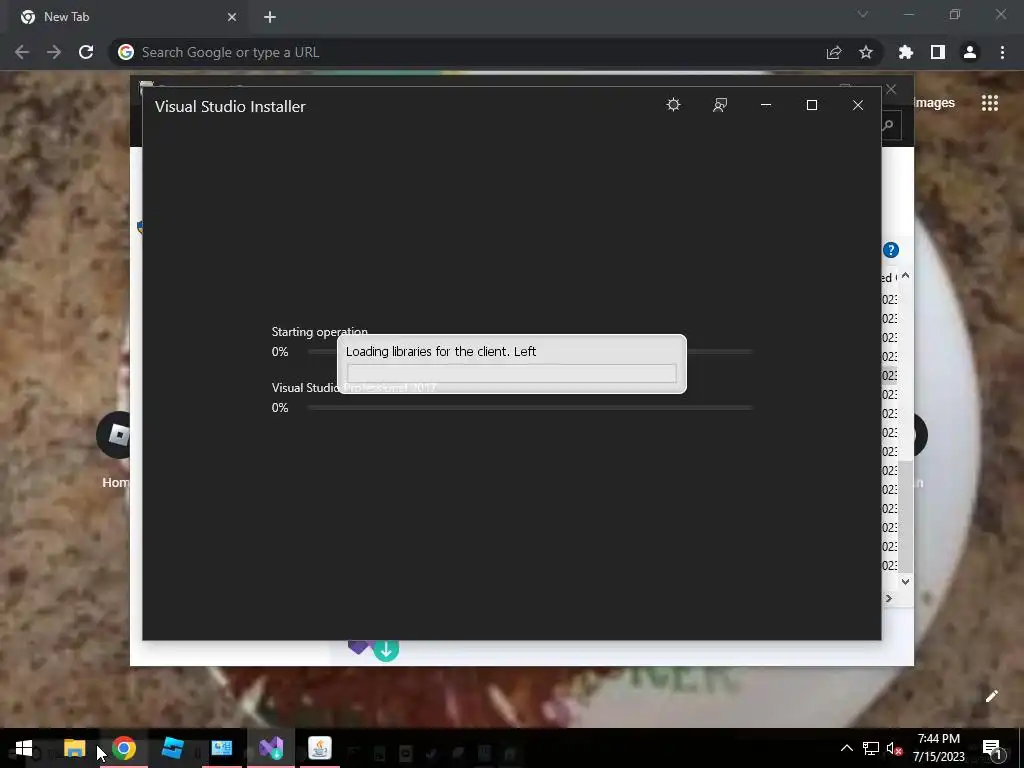1024x768 pixels.
Task: Show hidden system tray icons
Action: [846, 748]
